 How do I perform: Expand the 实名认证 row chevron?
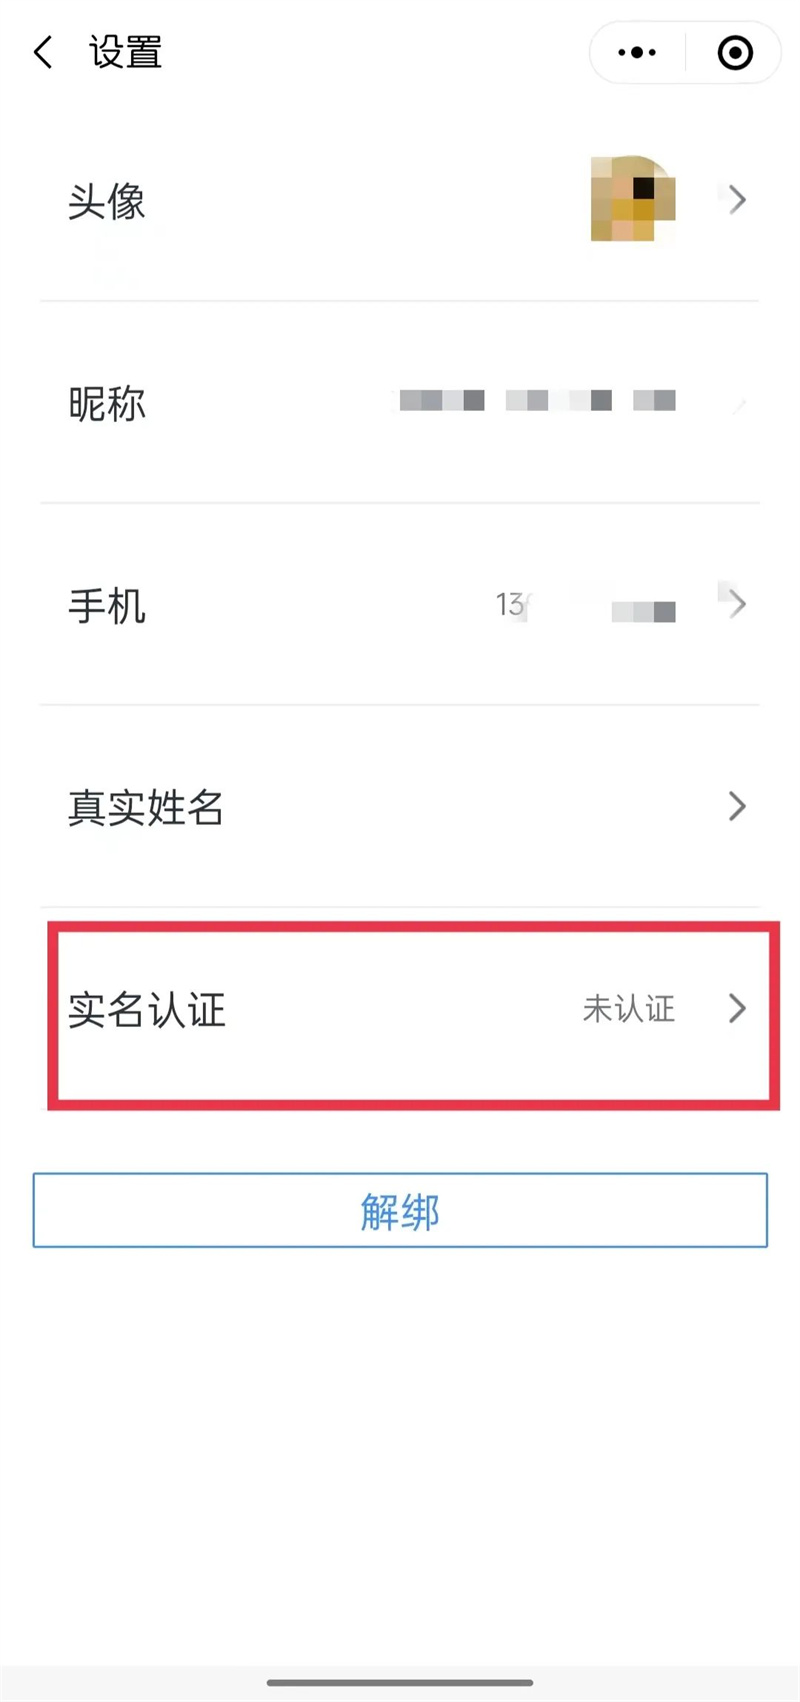pos(737,1008)
